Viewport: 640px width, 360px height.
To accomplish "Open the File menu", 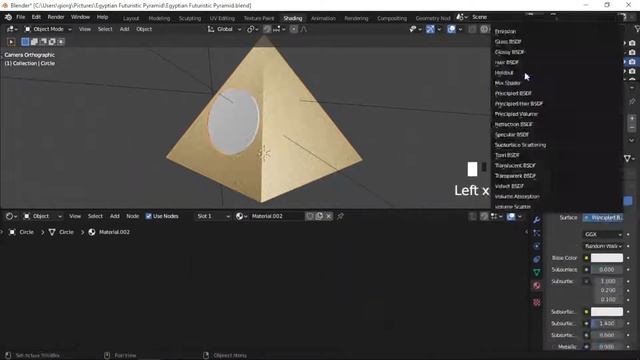I will 20,17.
